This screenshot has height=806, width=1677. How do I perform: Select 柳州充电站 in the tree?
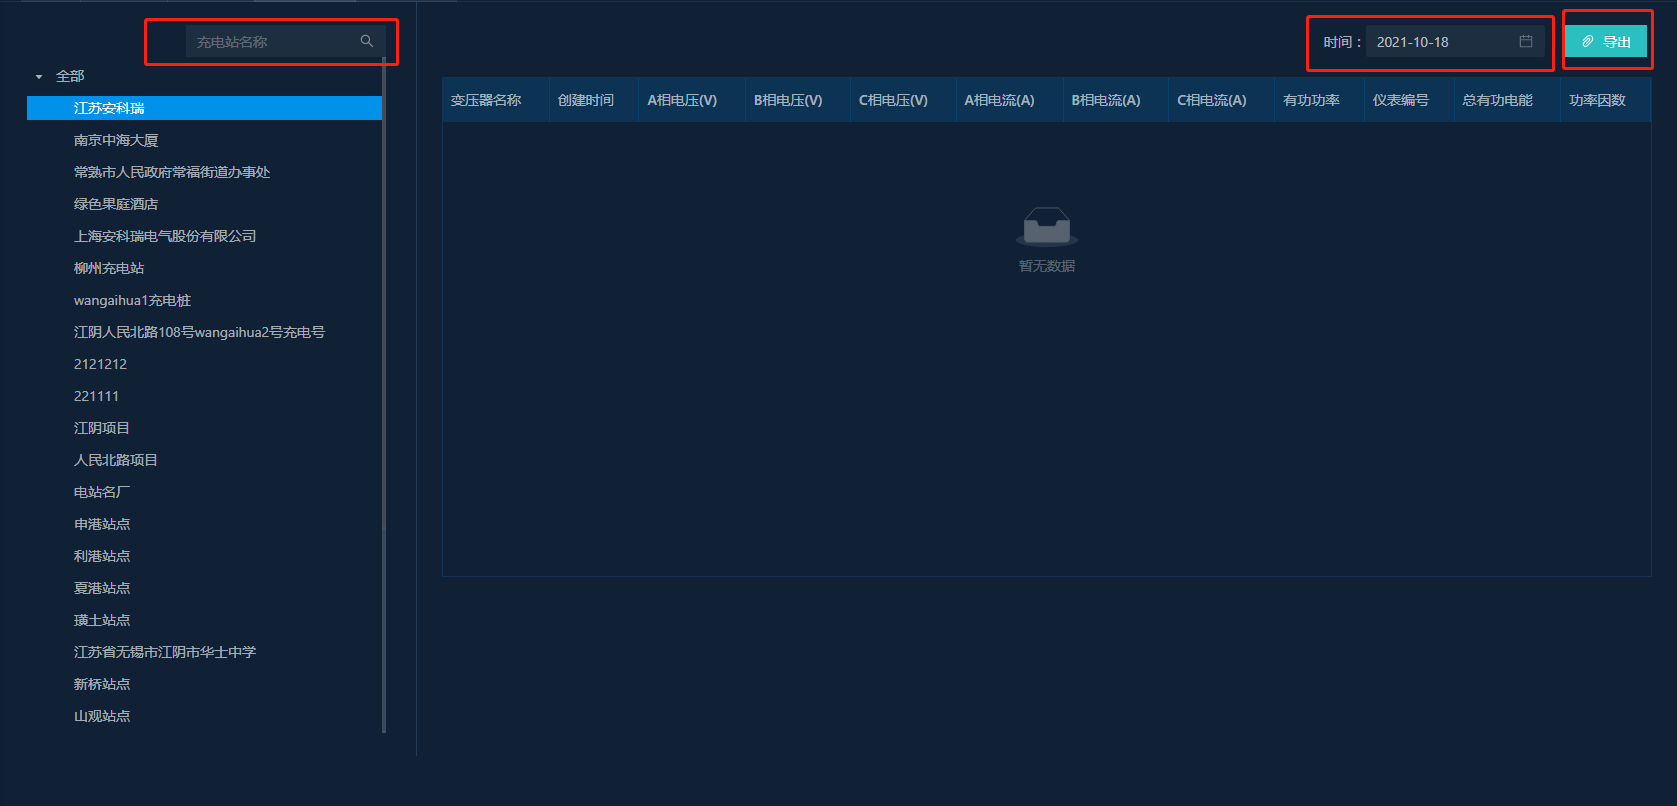coord(109,268)
